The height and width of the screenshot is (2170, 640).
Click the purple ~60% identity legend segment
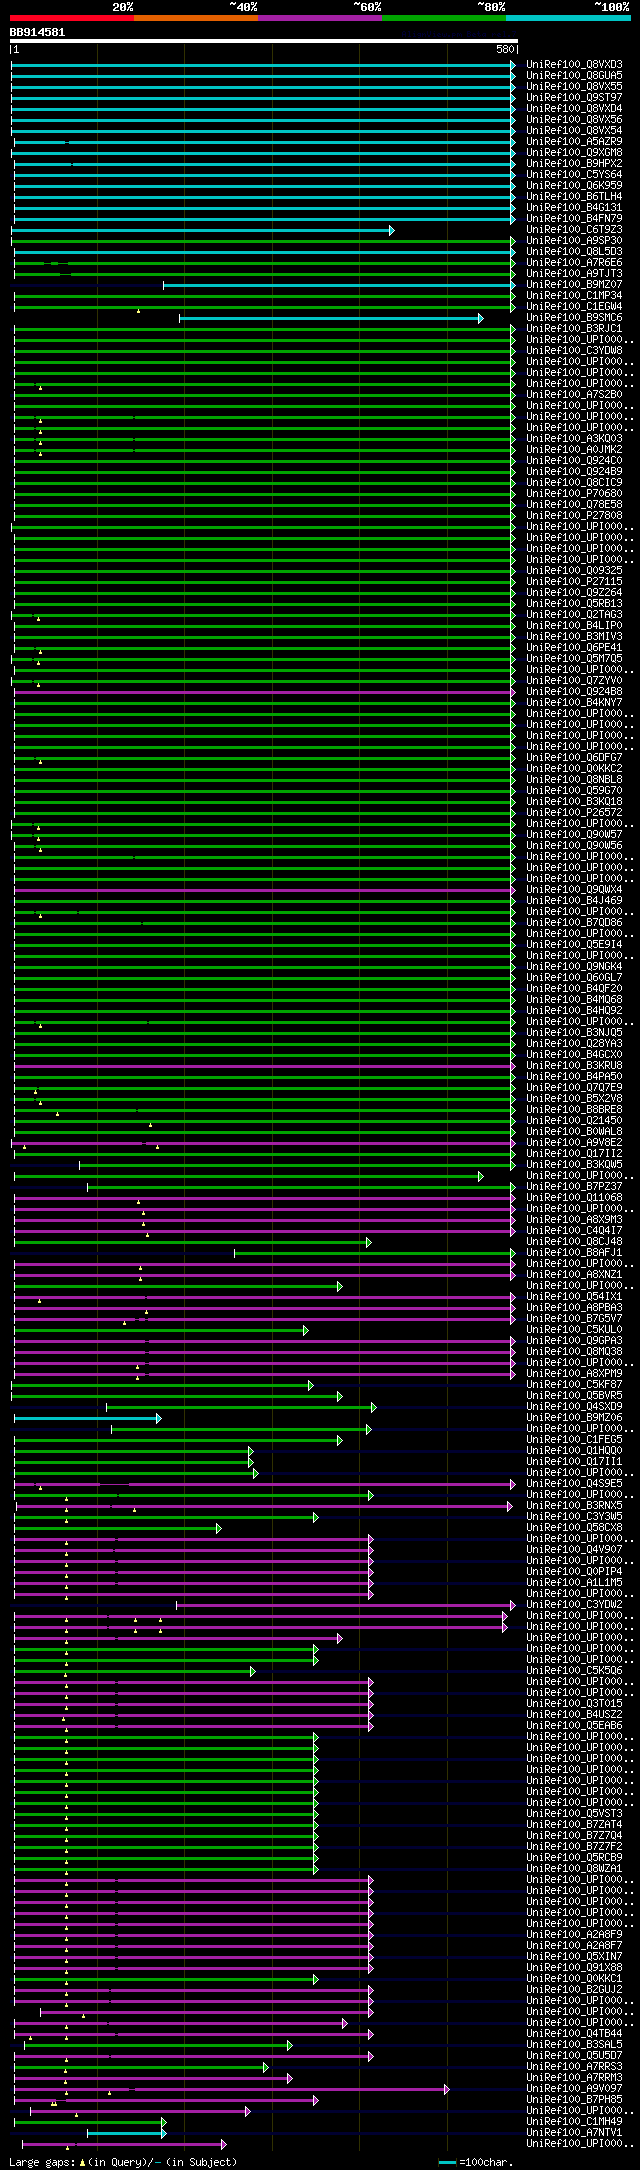coord(320,17)
